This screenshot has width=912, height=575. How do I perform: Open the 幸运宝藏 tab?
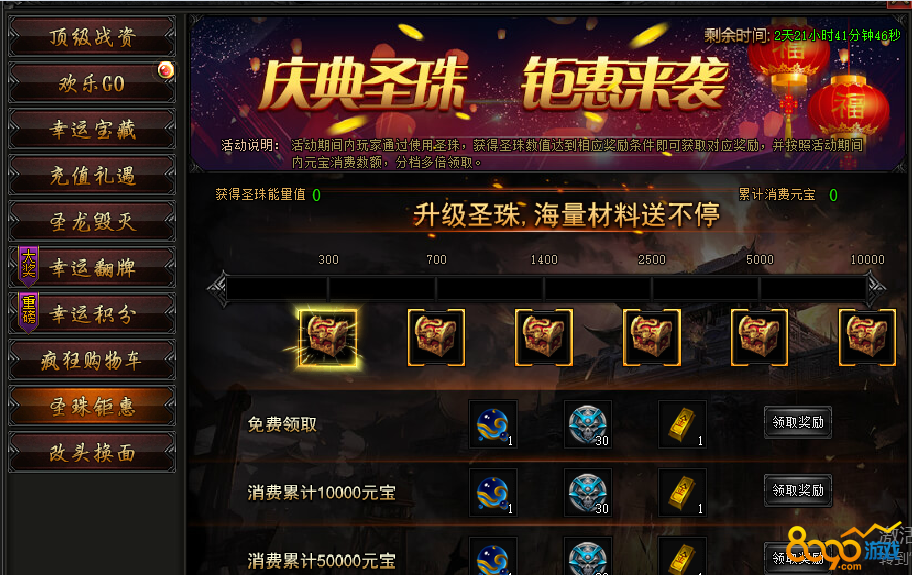[x=92, y=129]
